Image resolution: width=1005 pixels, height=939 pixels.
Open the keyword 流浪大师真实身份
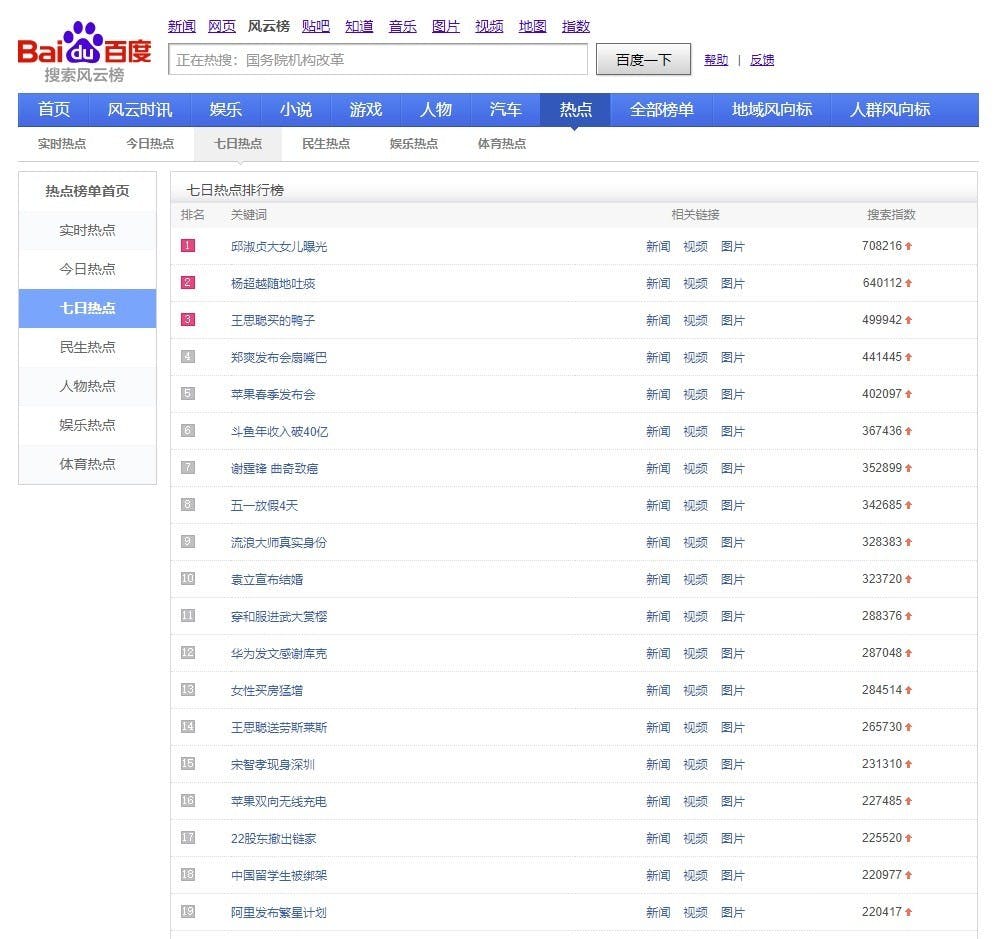click(x=279, y=543)
